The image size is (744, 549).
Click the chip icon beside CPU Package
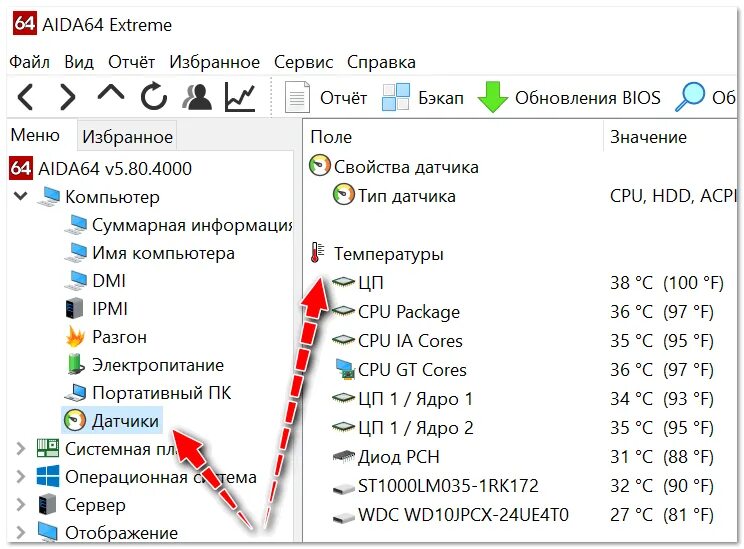coord(344,311)
